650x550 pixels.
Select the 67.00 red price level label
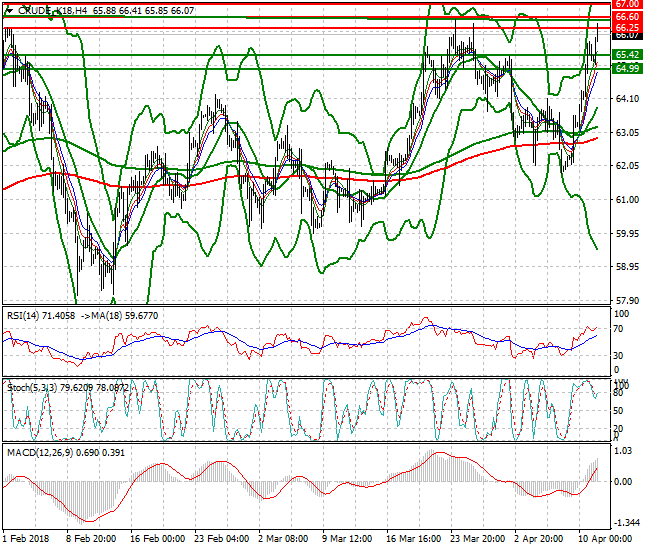point(627,5)
